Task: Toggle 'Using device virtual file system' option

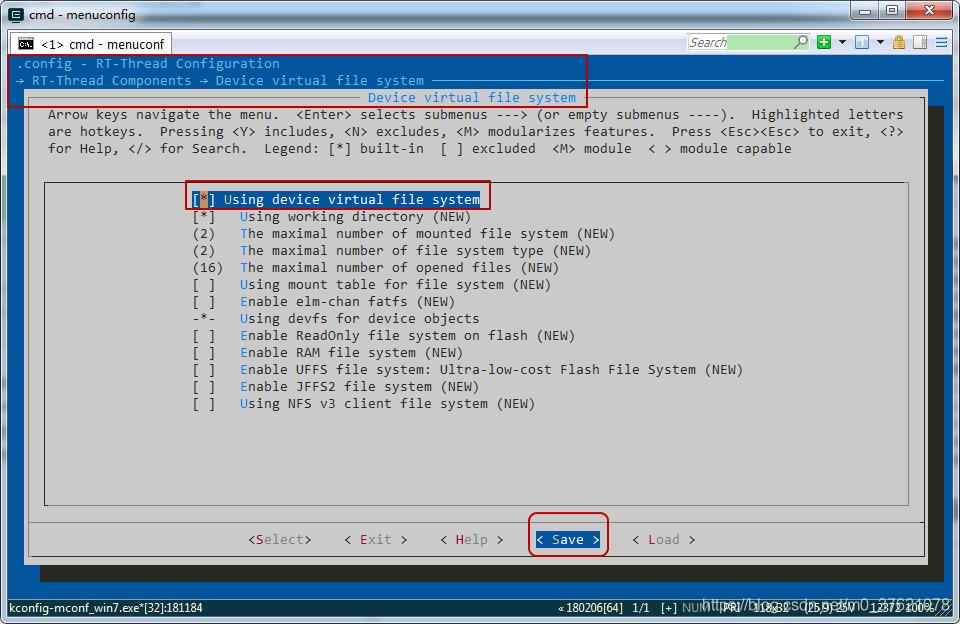Action: tap(336, 199)
